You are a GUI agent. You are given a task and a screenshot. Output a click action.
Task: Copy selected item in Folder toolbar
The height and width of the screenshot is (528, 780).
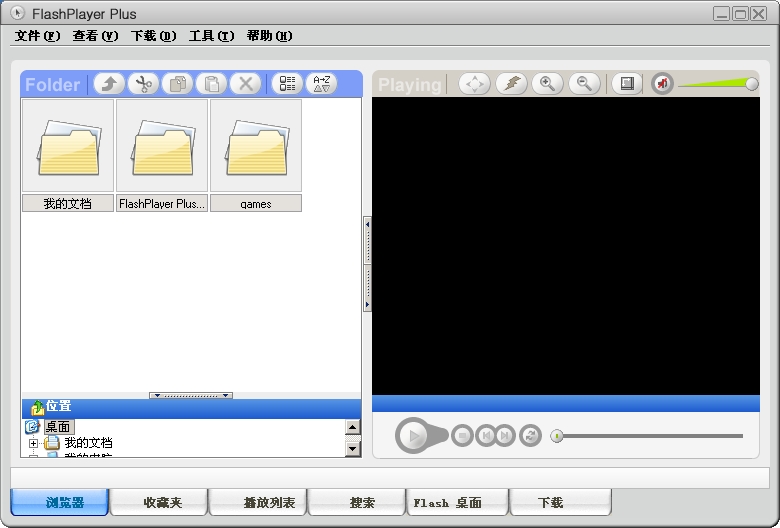click(x=178, y=84)
